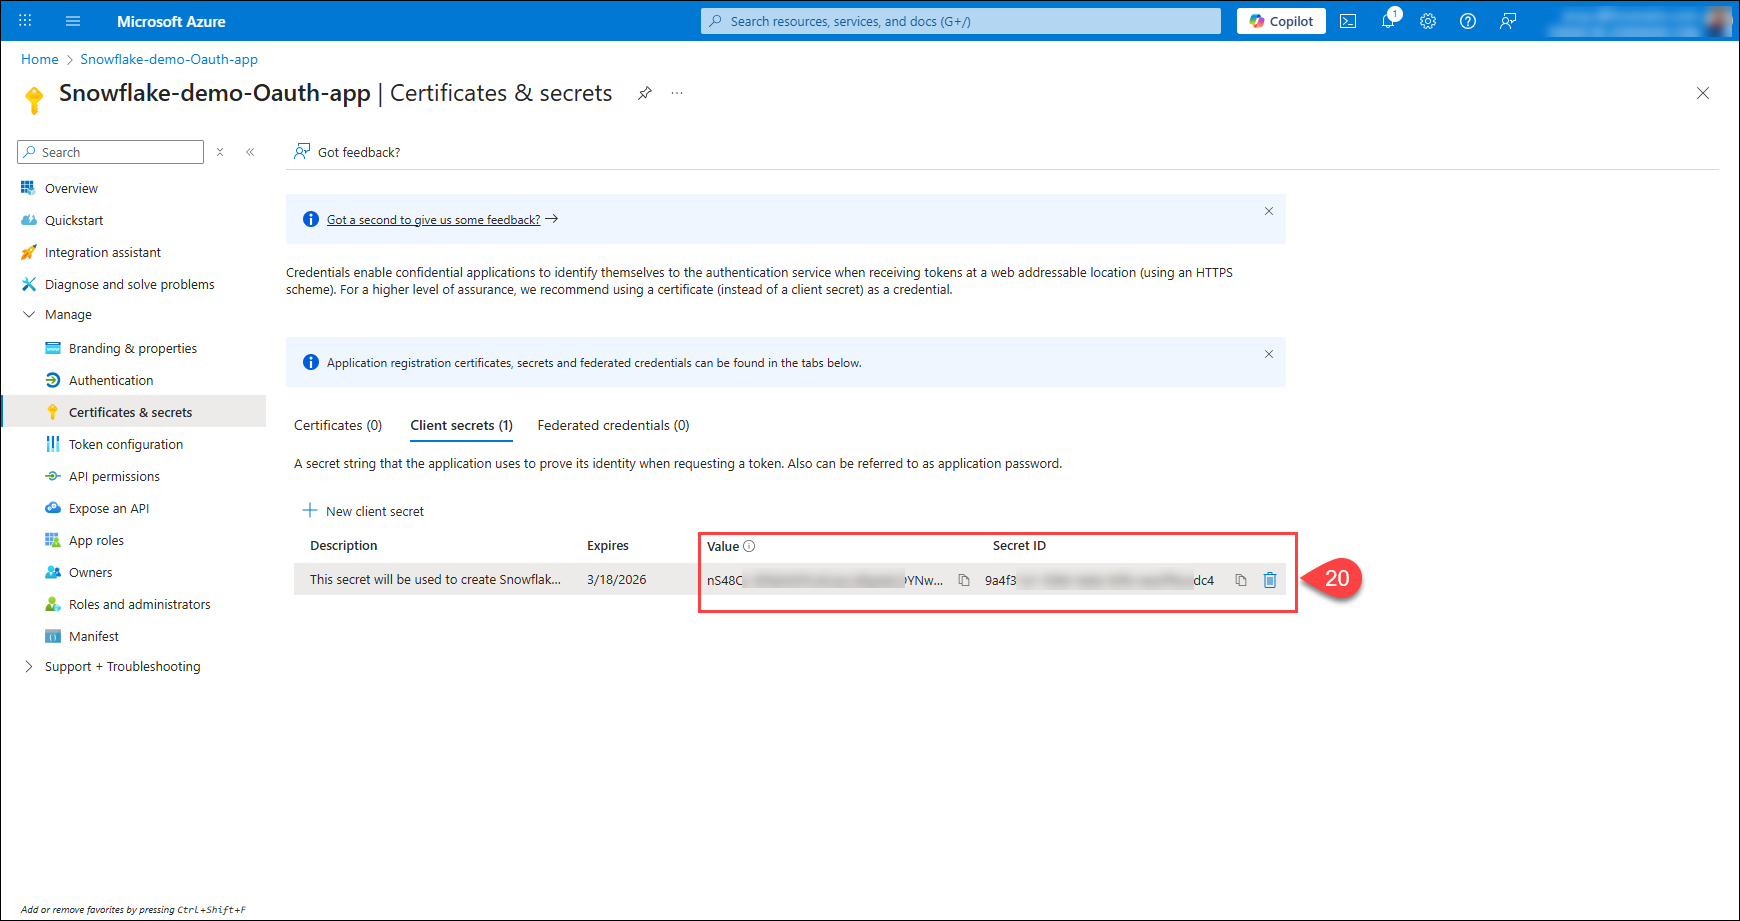Delete the client secret with trash icon
Screen dimensions: 1740x921
pos(1270,580)
